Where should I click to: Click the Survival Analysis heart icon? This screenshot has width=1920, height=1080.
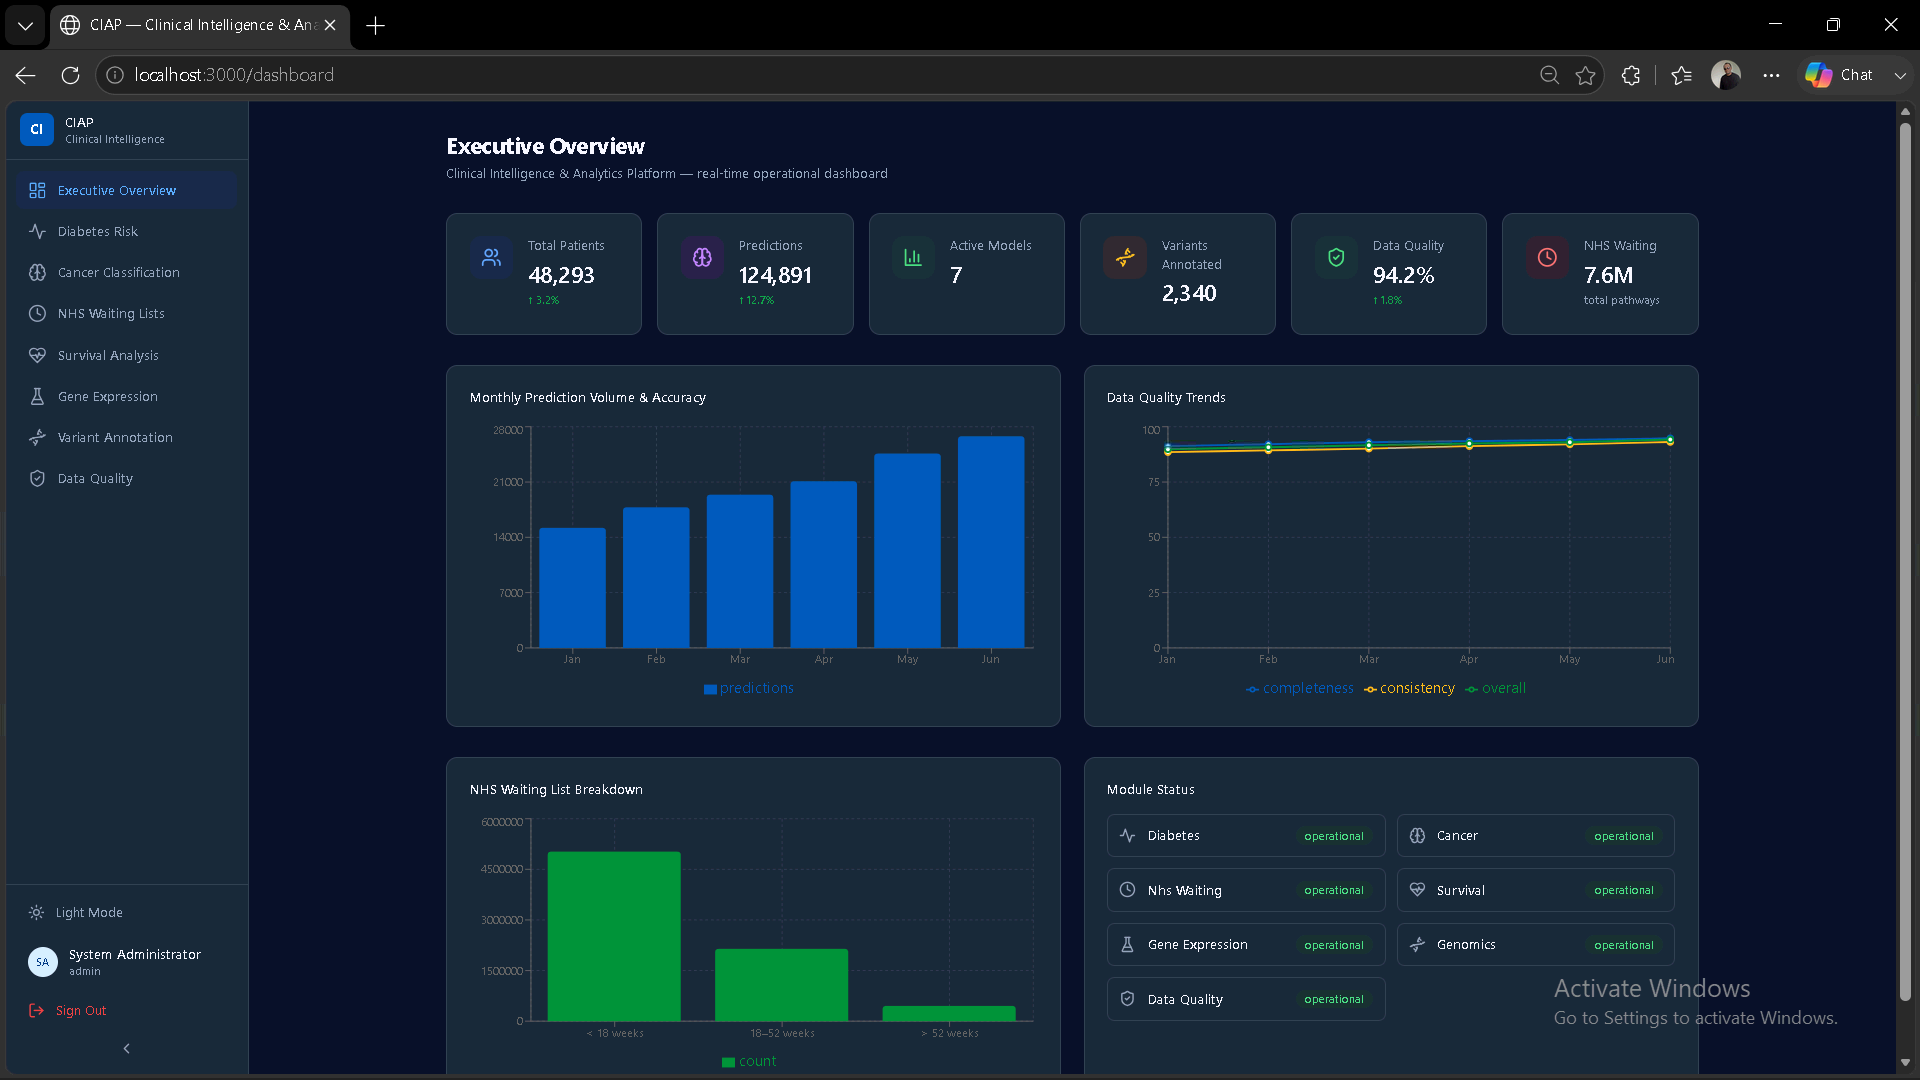[37, 355]
